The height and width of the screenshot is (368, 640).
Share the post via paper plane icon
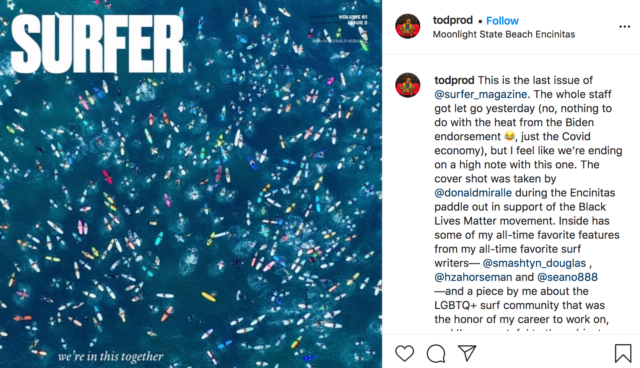pos(467,353)
